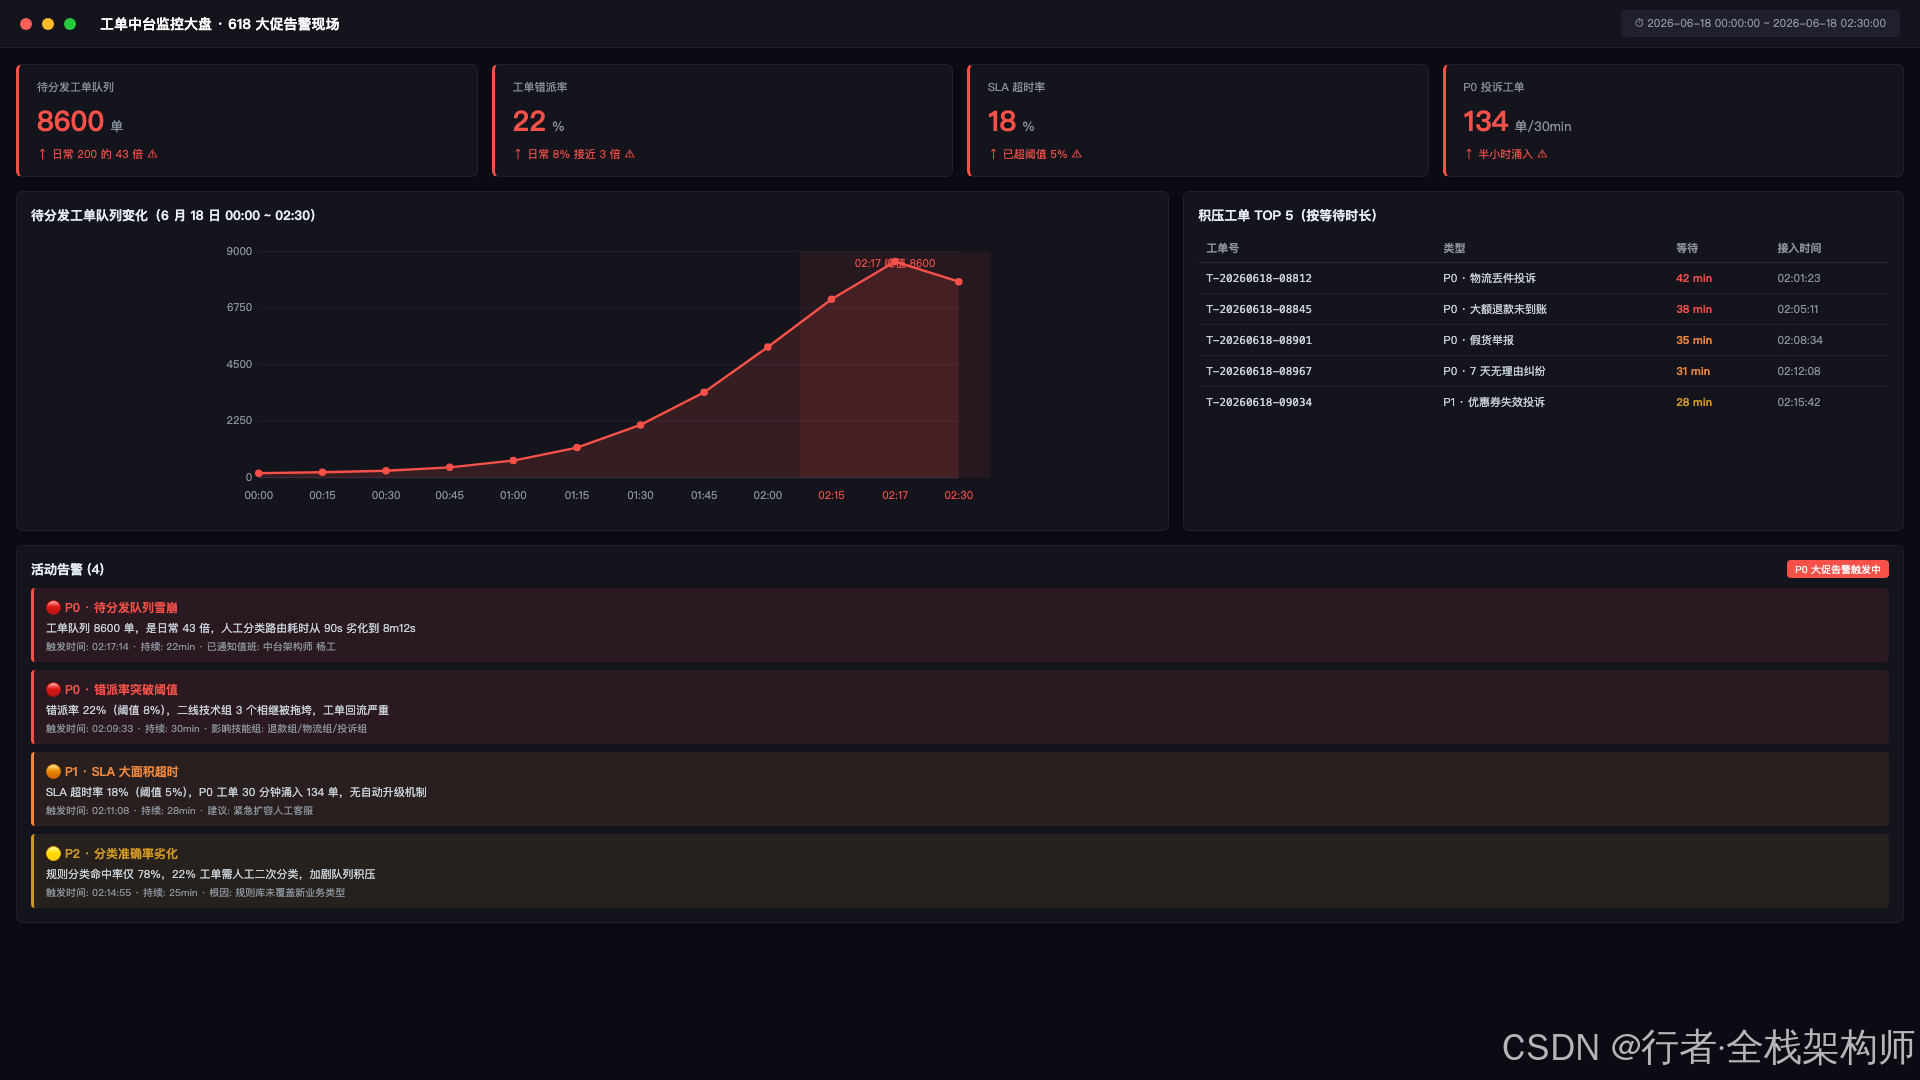Click the 日常 8% 接近 3 倍 warning text
Viewport: 1920px width, 1080px height.
[575, 155]
